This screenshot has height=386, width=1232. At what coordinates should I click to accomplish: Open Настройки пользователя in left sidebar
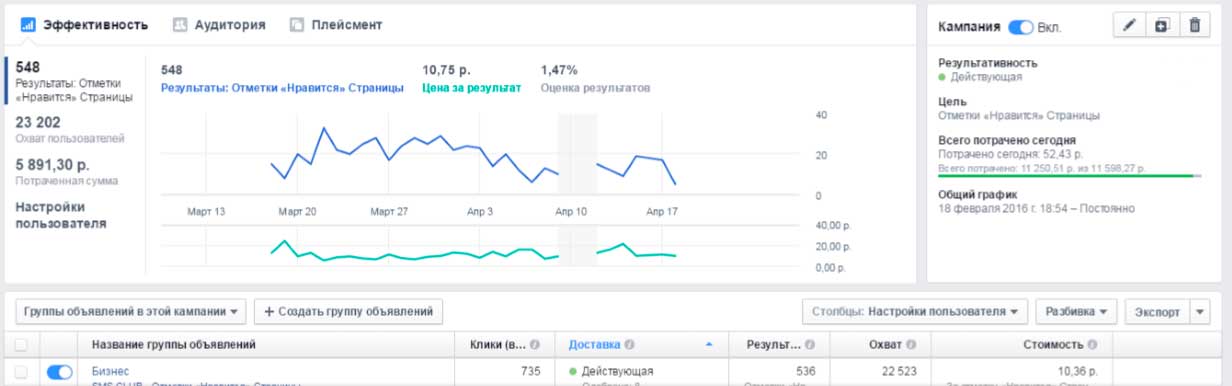(61, 215)
